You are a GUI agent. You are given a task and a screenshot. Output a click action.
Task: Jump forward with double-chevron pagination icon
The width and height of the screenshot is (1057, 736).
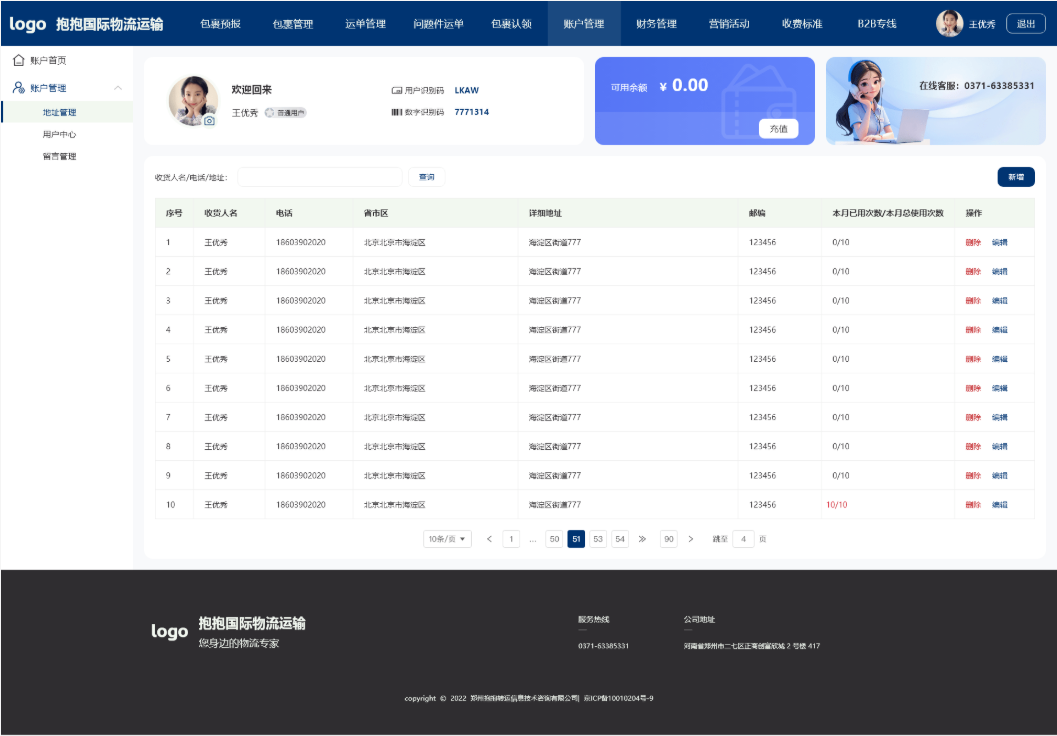tap(642, 539)
